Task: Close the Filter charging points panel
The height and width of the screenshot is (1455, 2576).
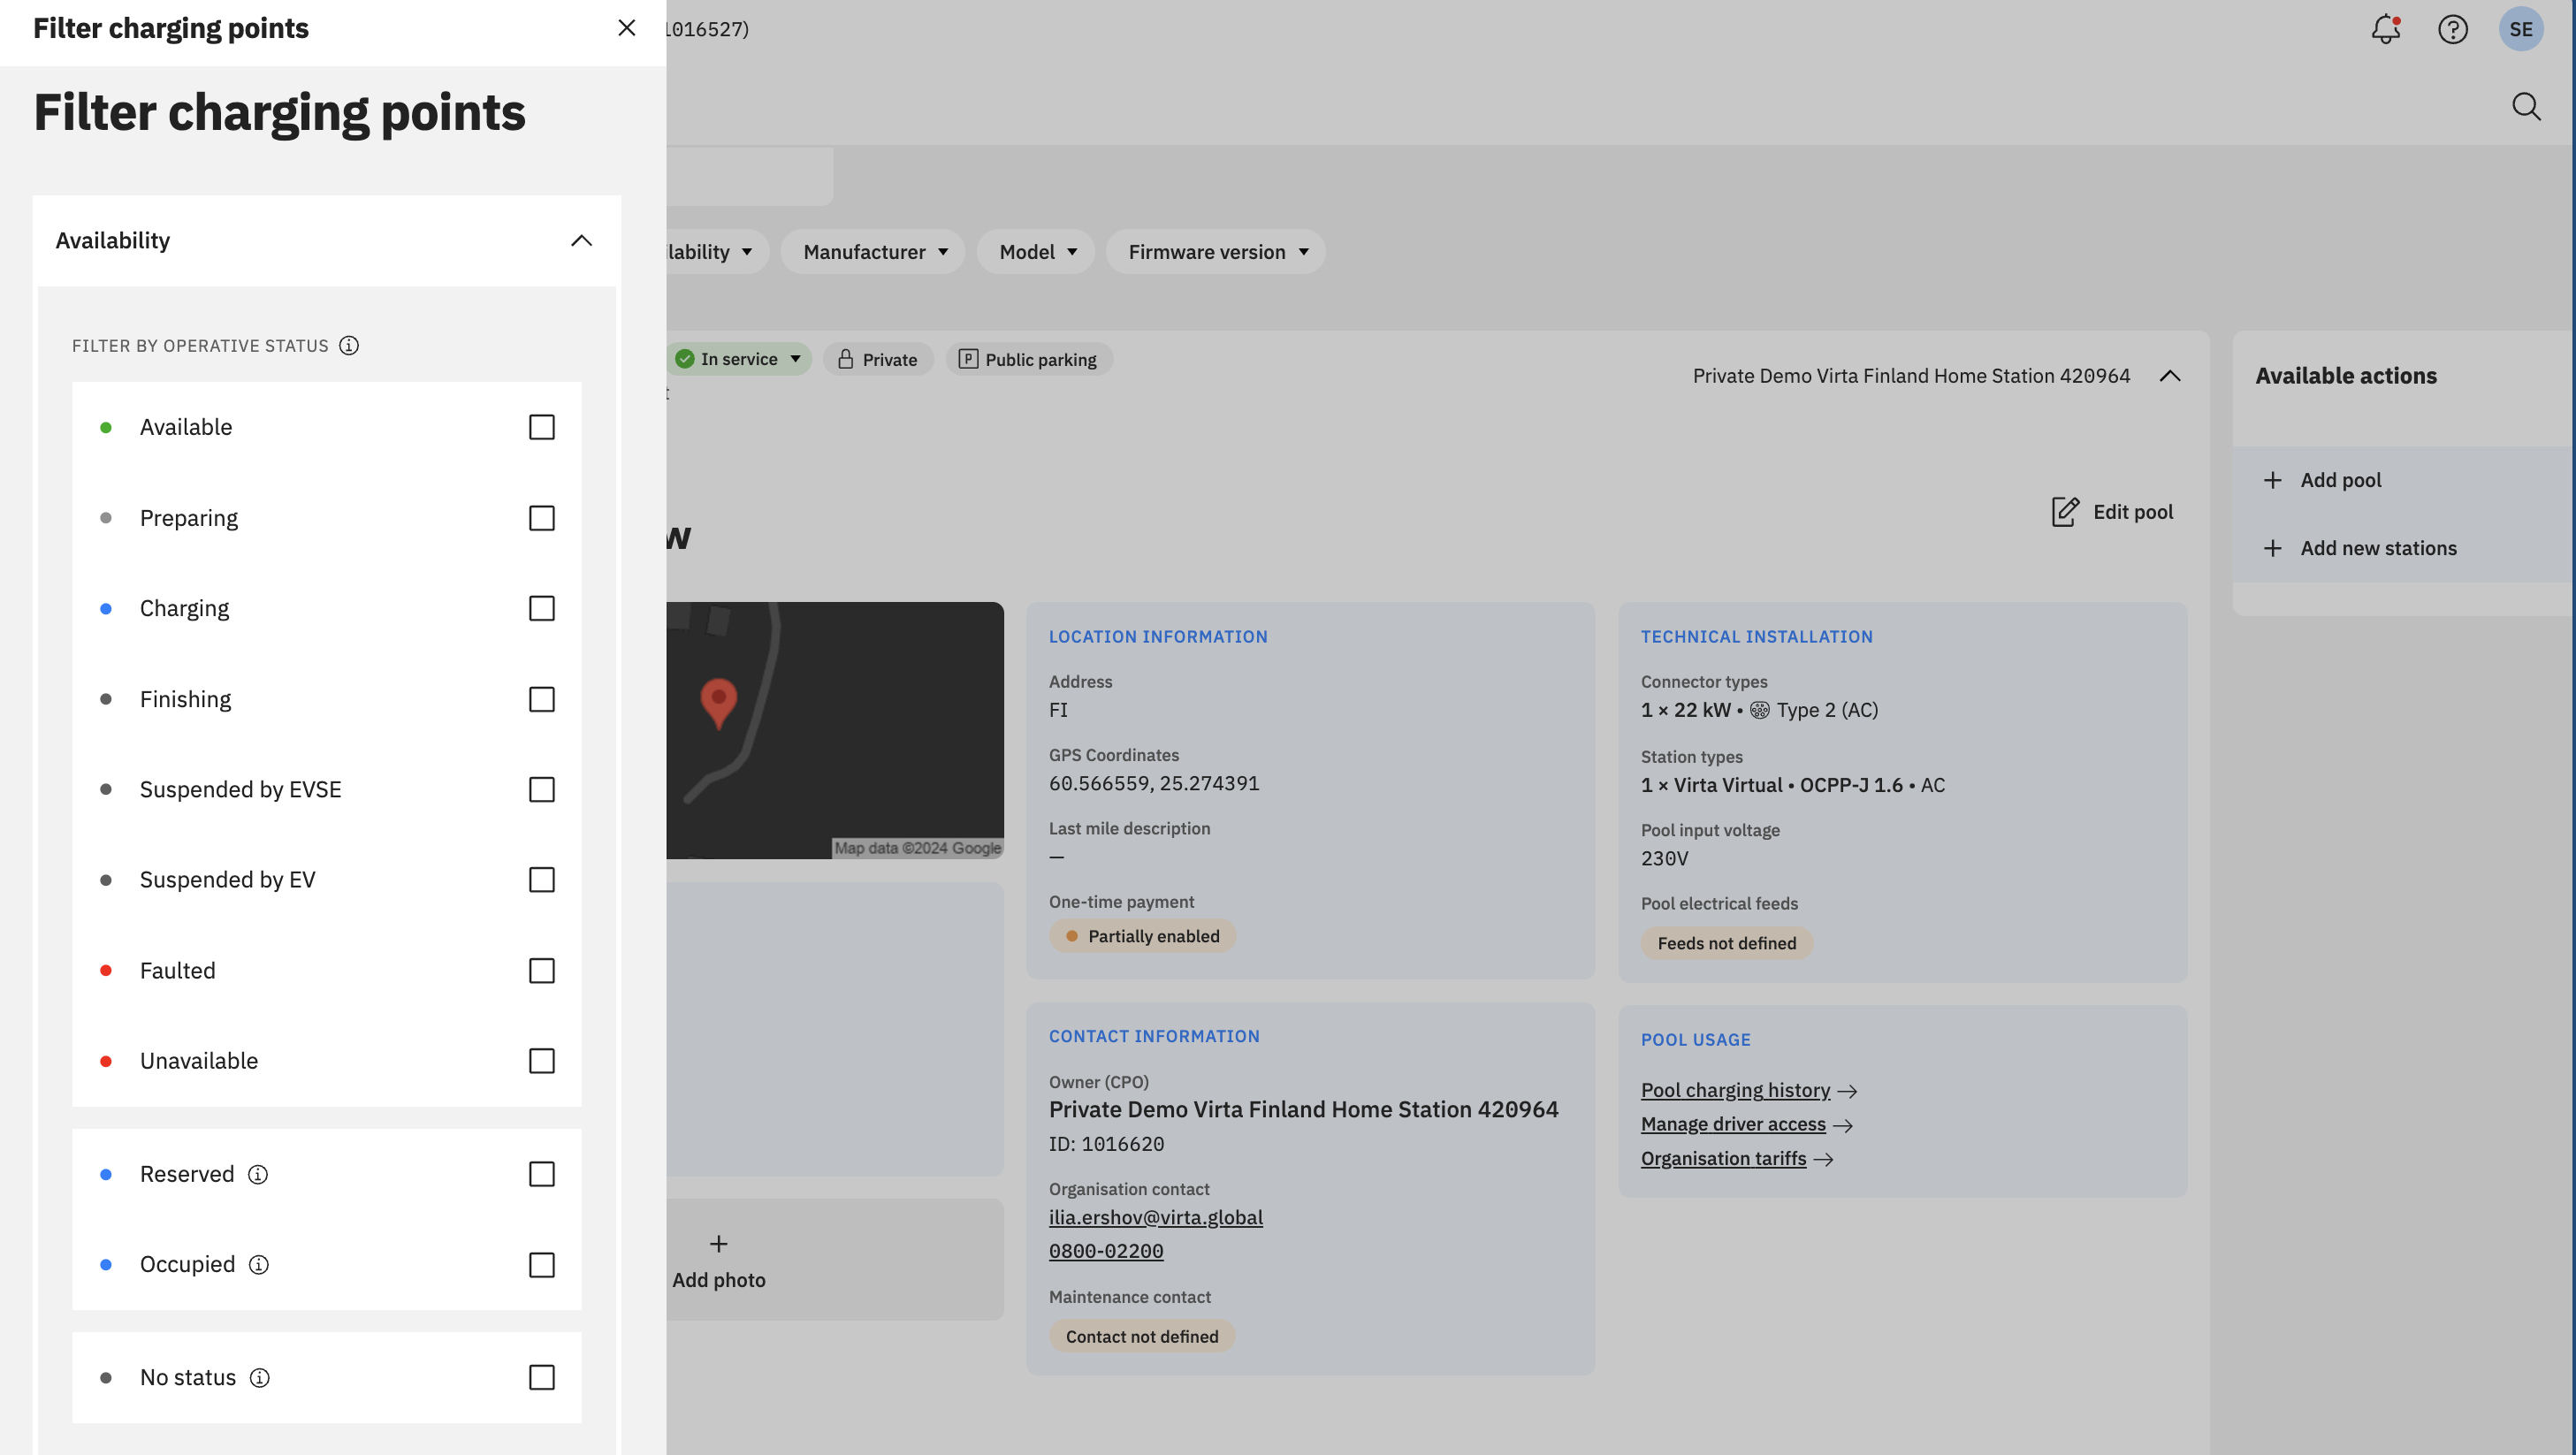Action: 627,28
